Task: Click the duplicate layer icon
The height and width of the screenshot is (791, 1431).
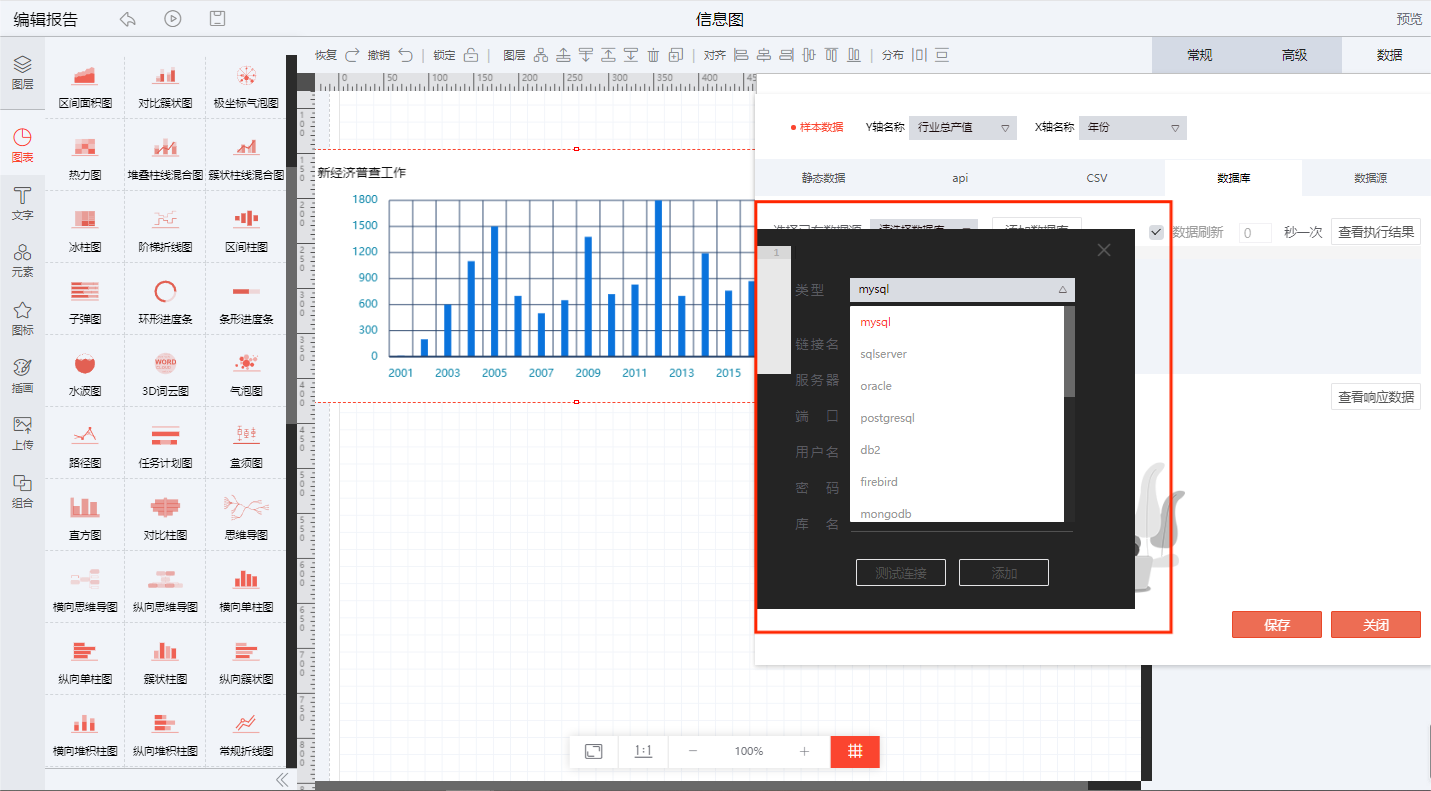Action: click(676, 55)
